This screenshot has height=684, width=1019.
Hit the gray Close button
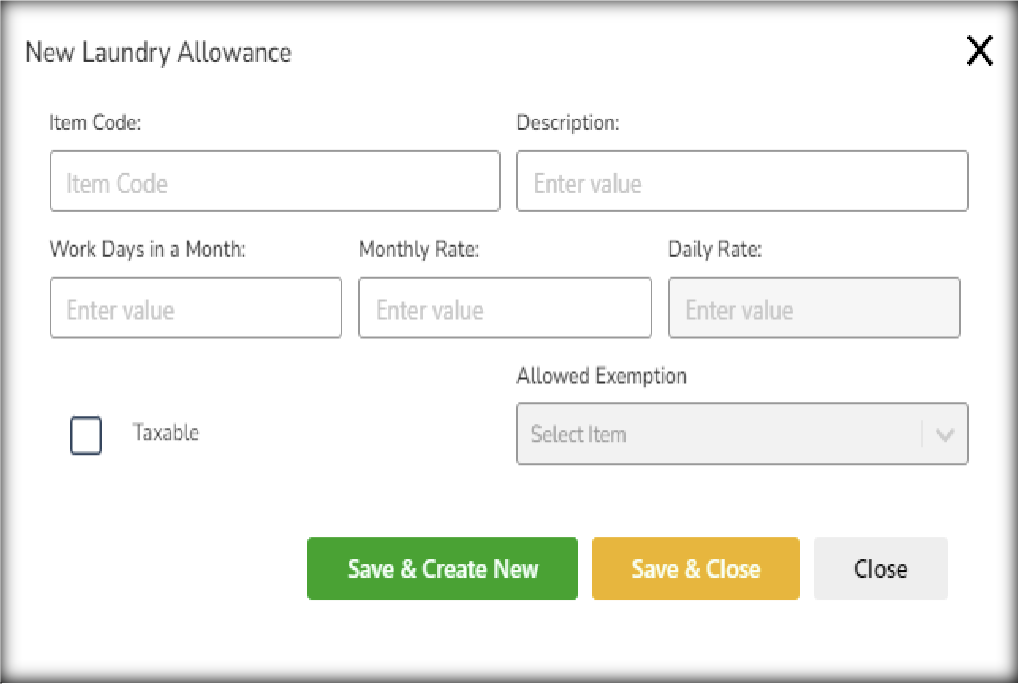(x=880, y=569)
